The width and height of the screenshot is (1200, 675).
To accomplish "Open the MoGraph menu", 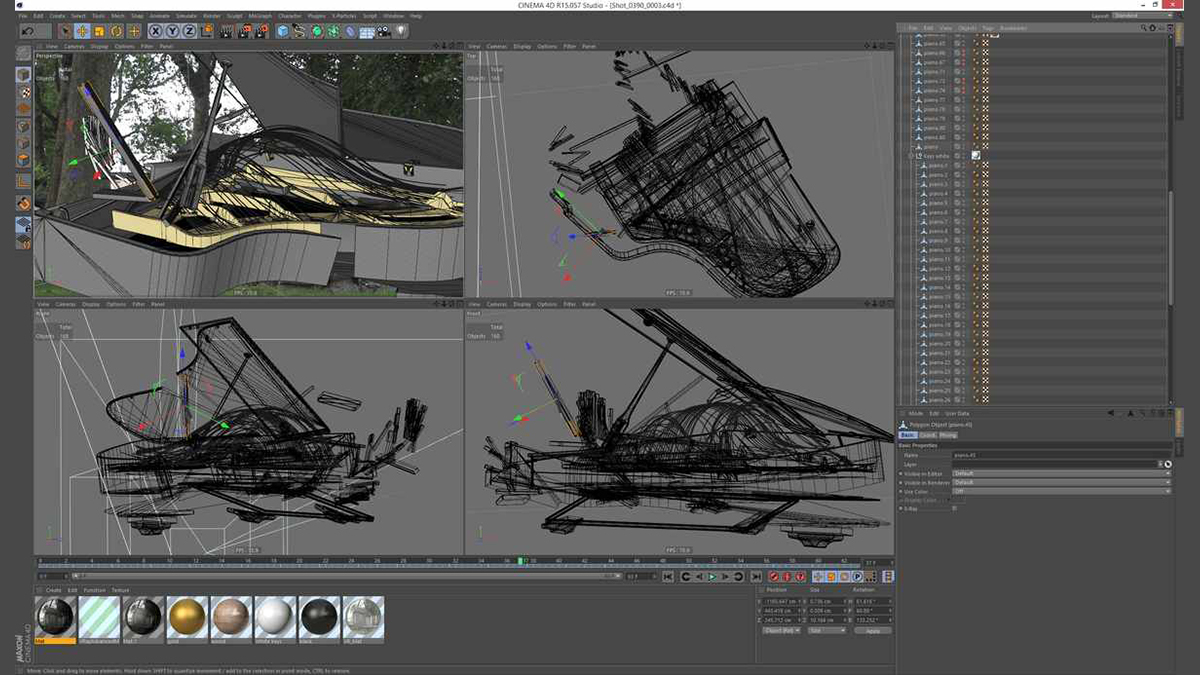I will [262, 16].
